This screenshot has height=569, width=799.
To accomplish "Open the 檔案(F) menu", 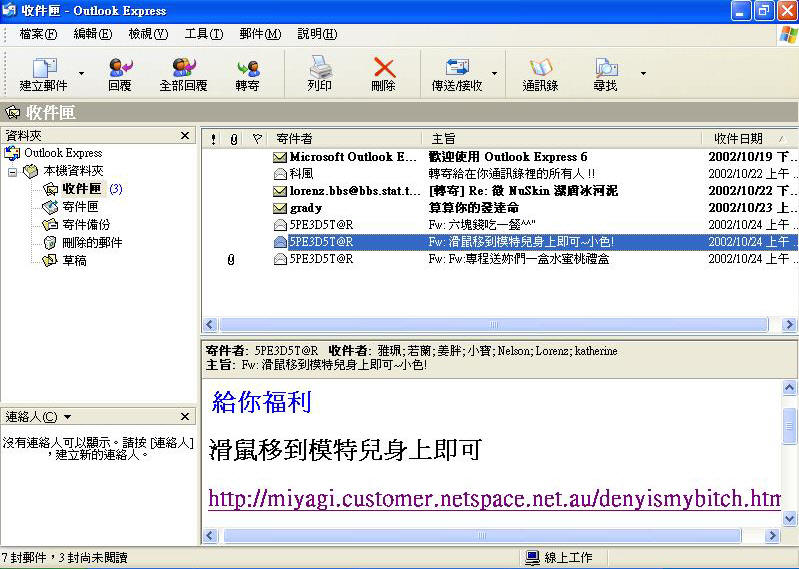I will tap(38, 34).
